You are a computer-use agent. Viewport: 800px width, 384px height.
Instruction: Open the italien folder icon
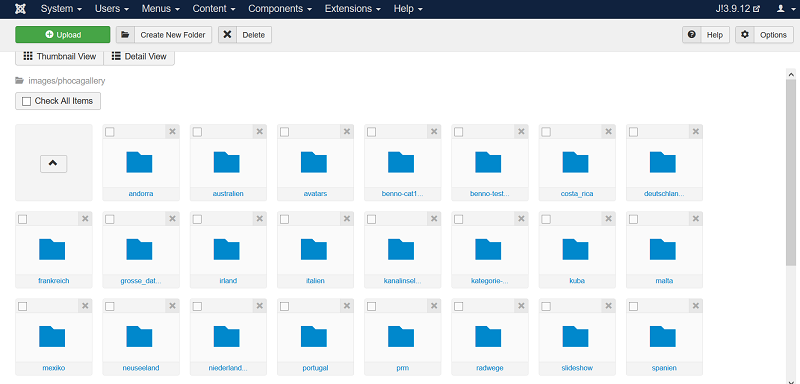(x=314, y=249)
